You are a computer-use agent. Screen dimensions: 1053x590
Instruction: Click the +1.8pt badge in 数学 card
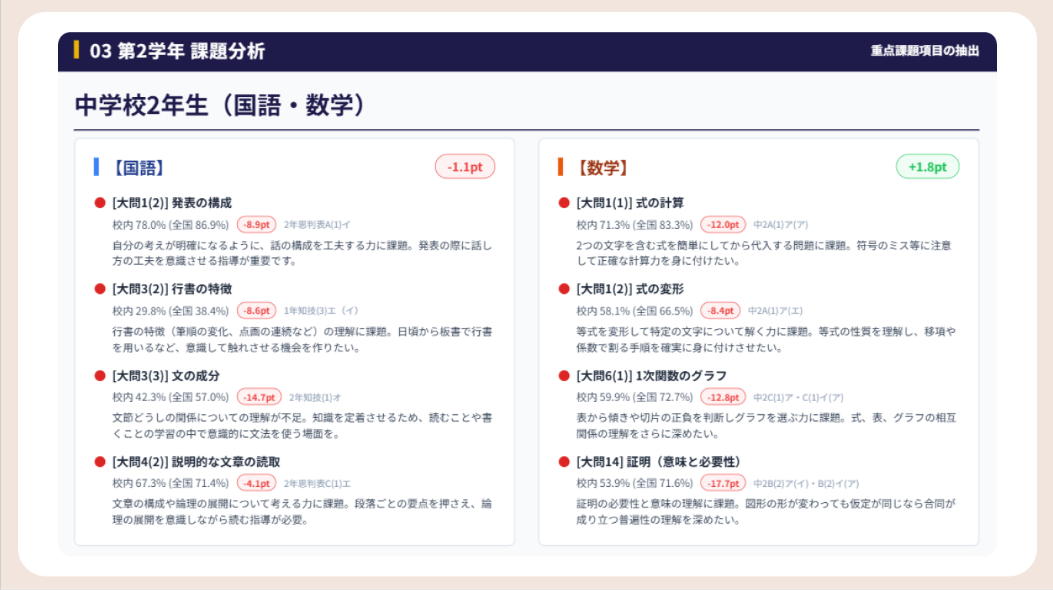(927, 167)
